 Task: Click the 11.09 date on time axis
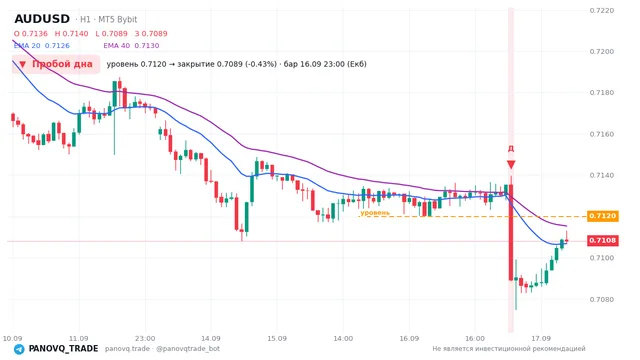78,338
